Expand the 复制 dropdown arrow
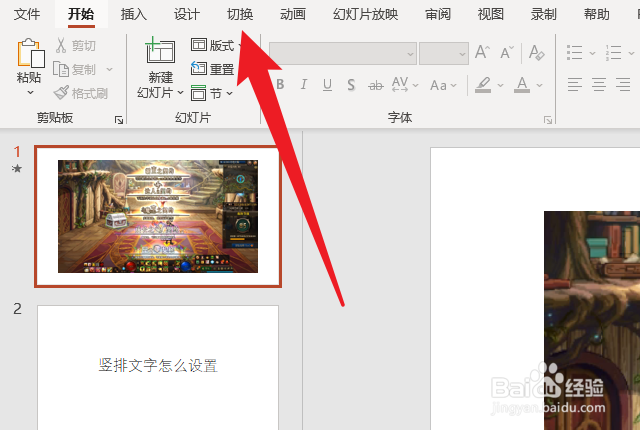The height and width of the screenshot is (430, 640). [x=110, y=69]
